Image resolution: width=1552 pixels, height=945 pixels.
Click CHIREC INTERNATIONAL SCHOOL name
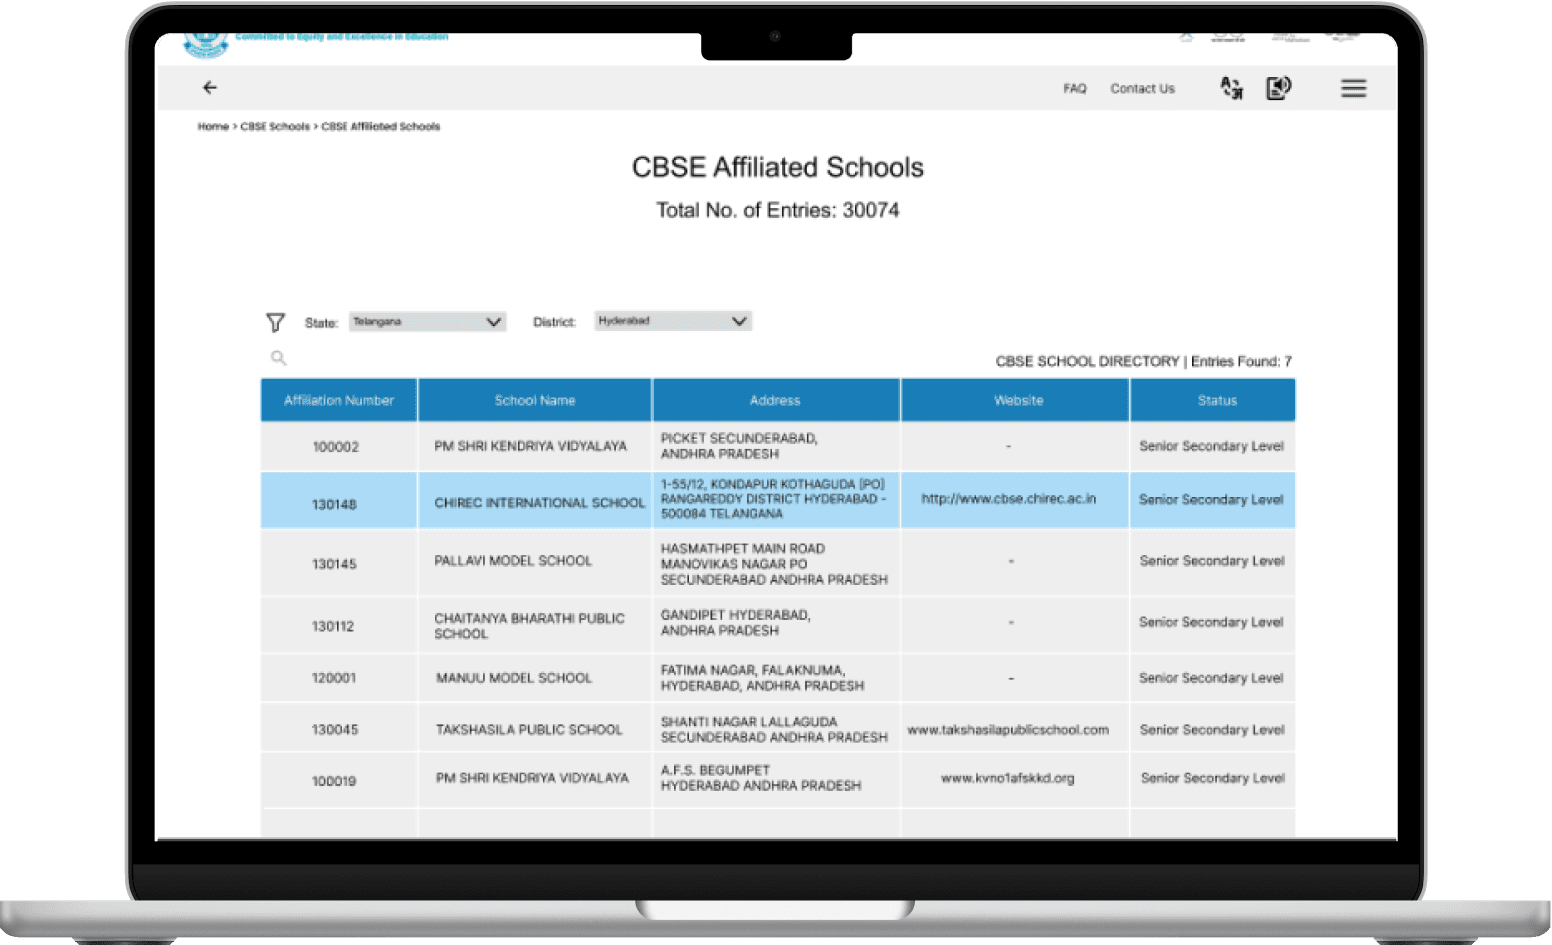coord(540,503)
